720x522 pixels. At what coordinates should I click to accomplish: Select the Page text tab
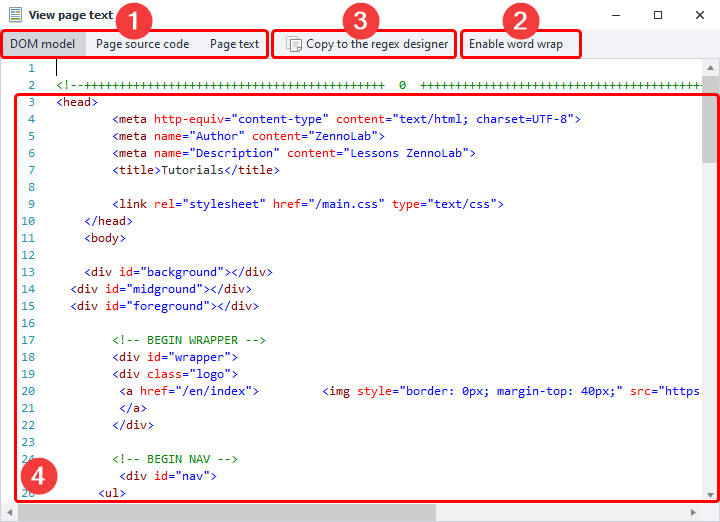point(234,44)
